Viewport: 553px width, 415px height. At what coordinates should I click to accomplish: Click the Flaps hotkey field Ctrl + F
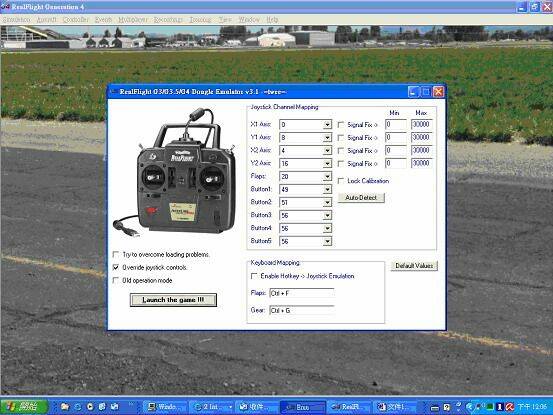[x=302, y=293]
